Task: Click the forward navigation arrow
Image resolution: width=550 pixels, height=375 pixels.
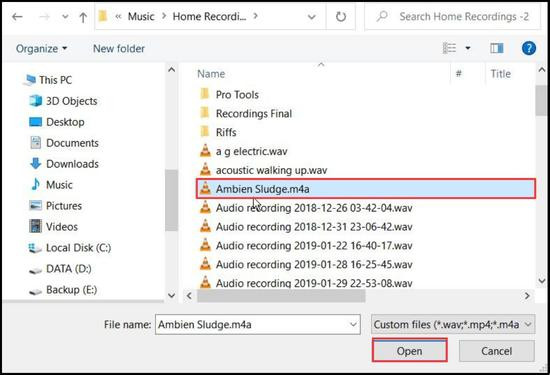Action: tap(44, 16)
